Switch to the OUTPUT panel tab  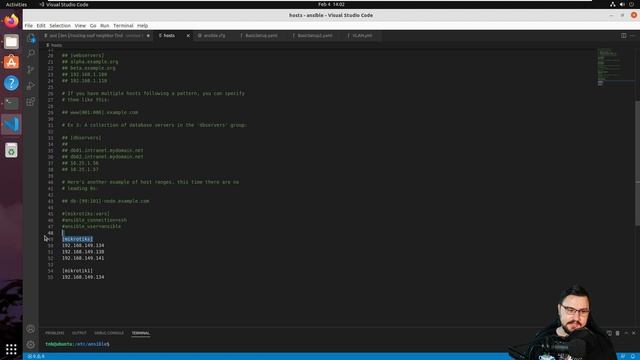click(79, 333)
